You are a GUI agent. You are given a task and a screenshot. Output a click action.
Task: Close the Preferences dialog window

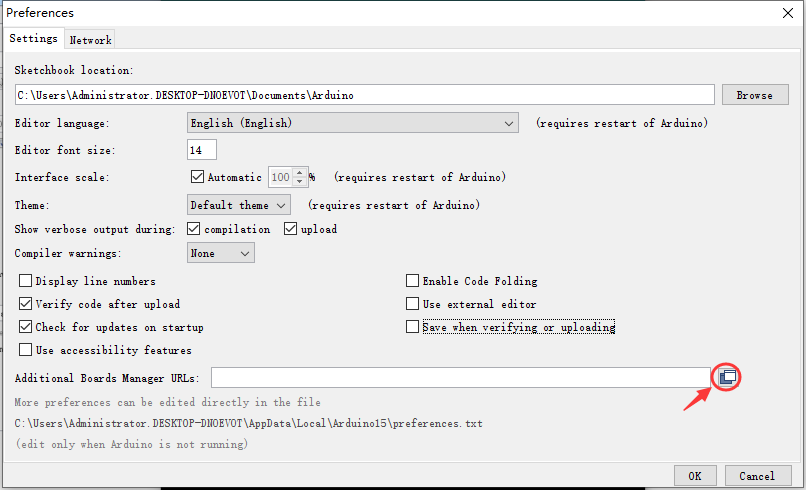(787, 13)
